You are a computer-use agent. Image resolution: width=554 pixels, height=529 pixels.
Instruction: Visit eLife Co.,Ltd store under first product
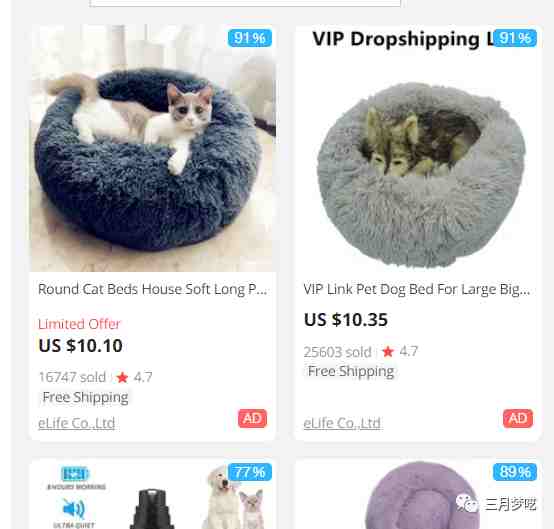[x=77, y=423]
